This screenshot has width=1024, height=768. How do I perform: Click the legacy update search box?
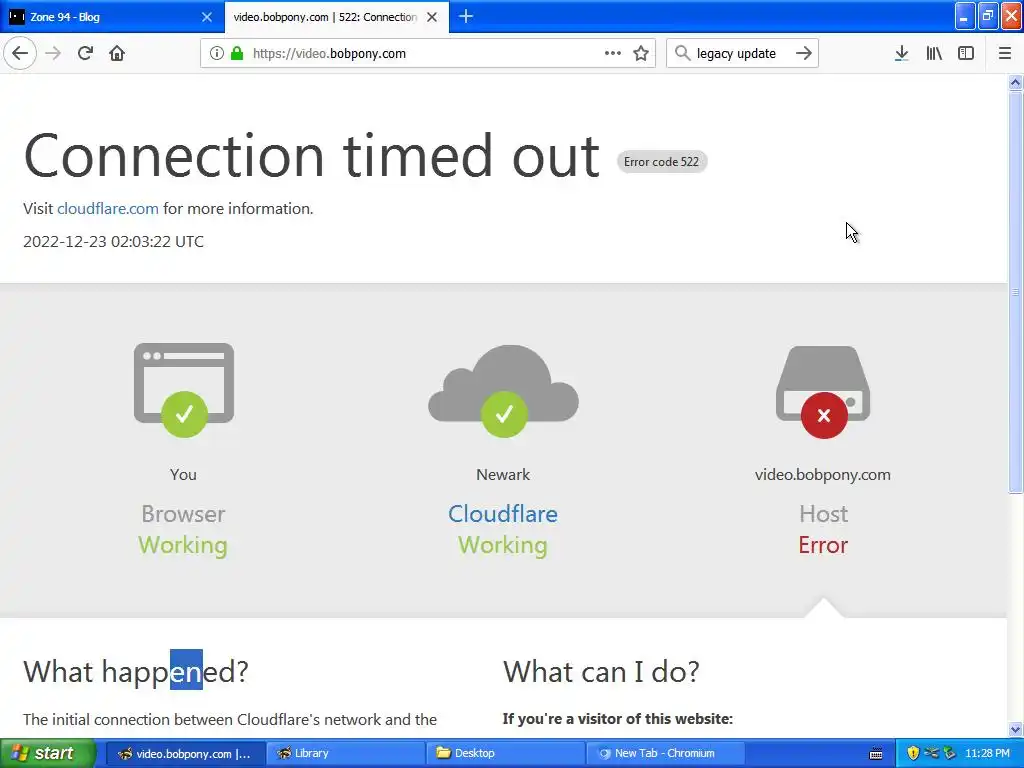coord(741,54)
